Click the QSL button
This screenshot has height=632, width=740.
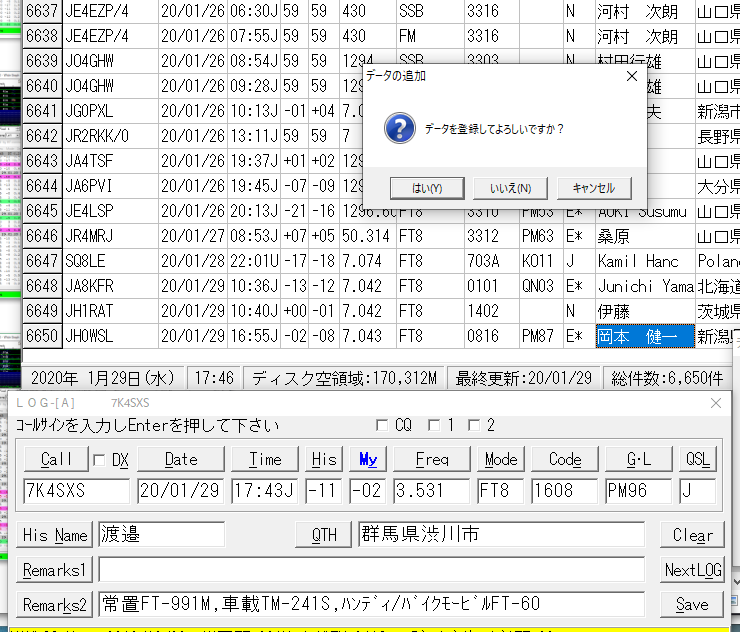tap(698, 459)
